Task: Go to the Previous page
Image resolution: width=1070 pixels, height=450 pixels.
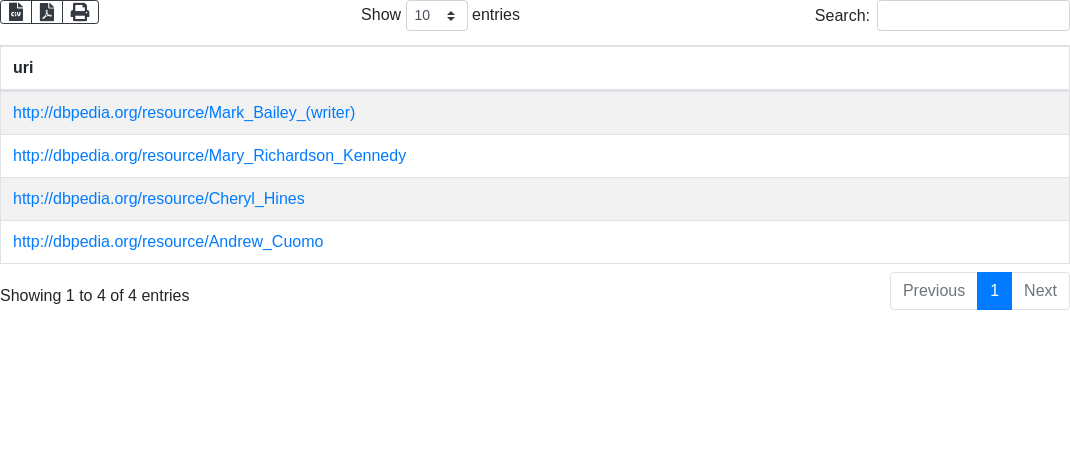Action: 933,291
